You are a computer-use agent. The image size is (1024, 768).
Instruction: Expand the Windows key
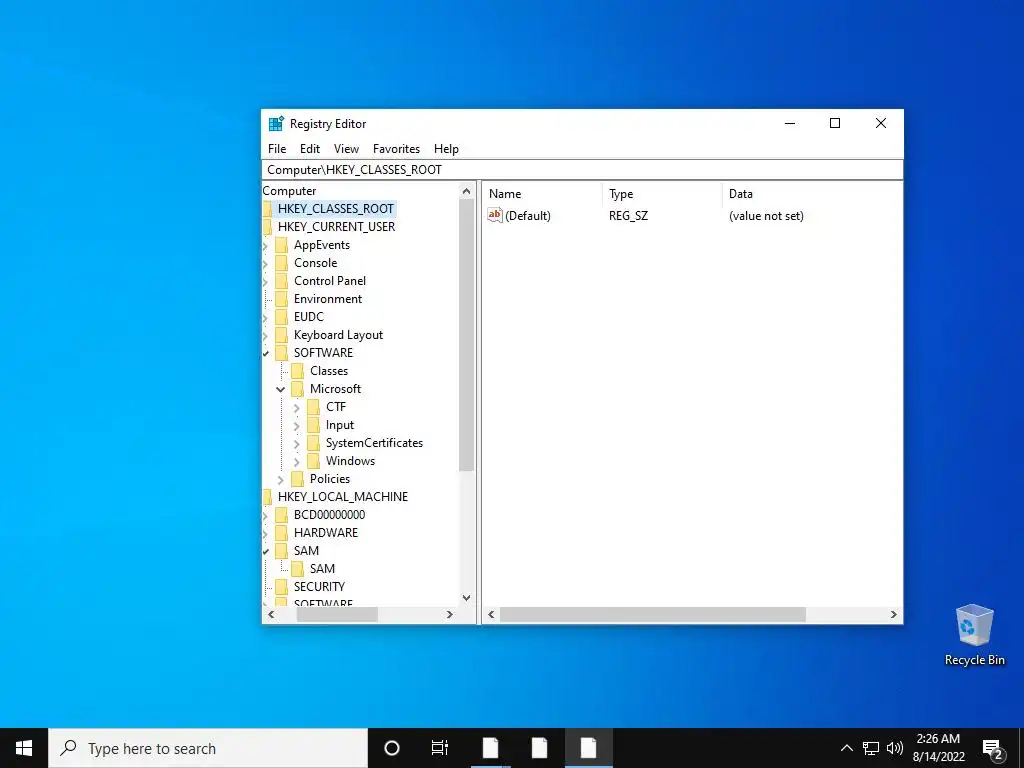tap(296, 462)
